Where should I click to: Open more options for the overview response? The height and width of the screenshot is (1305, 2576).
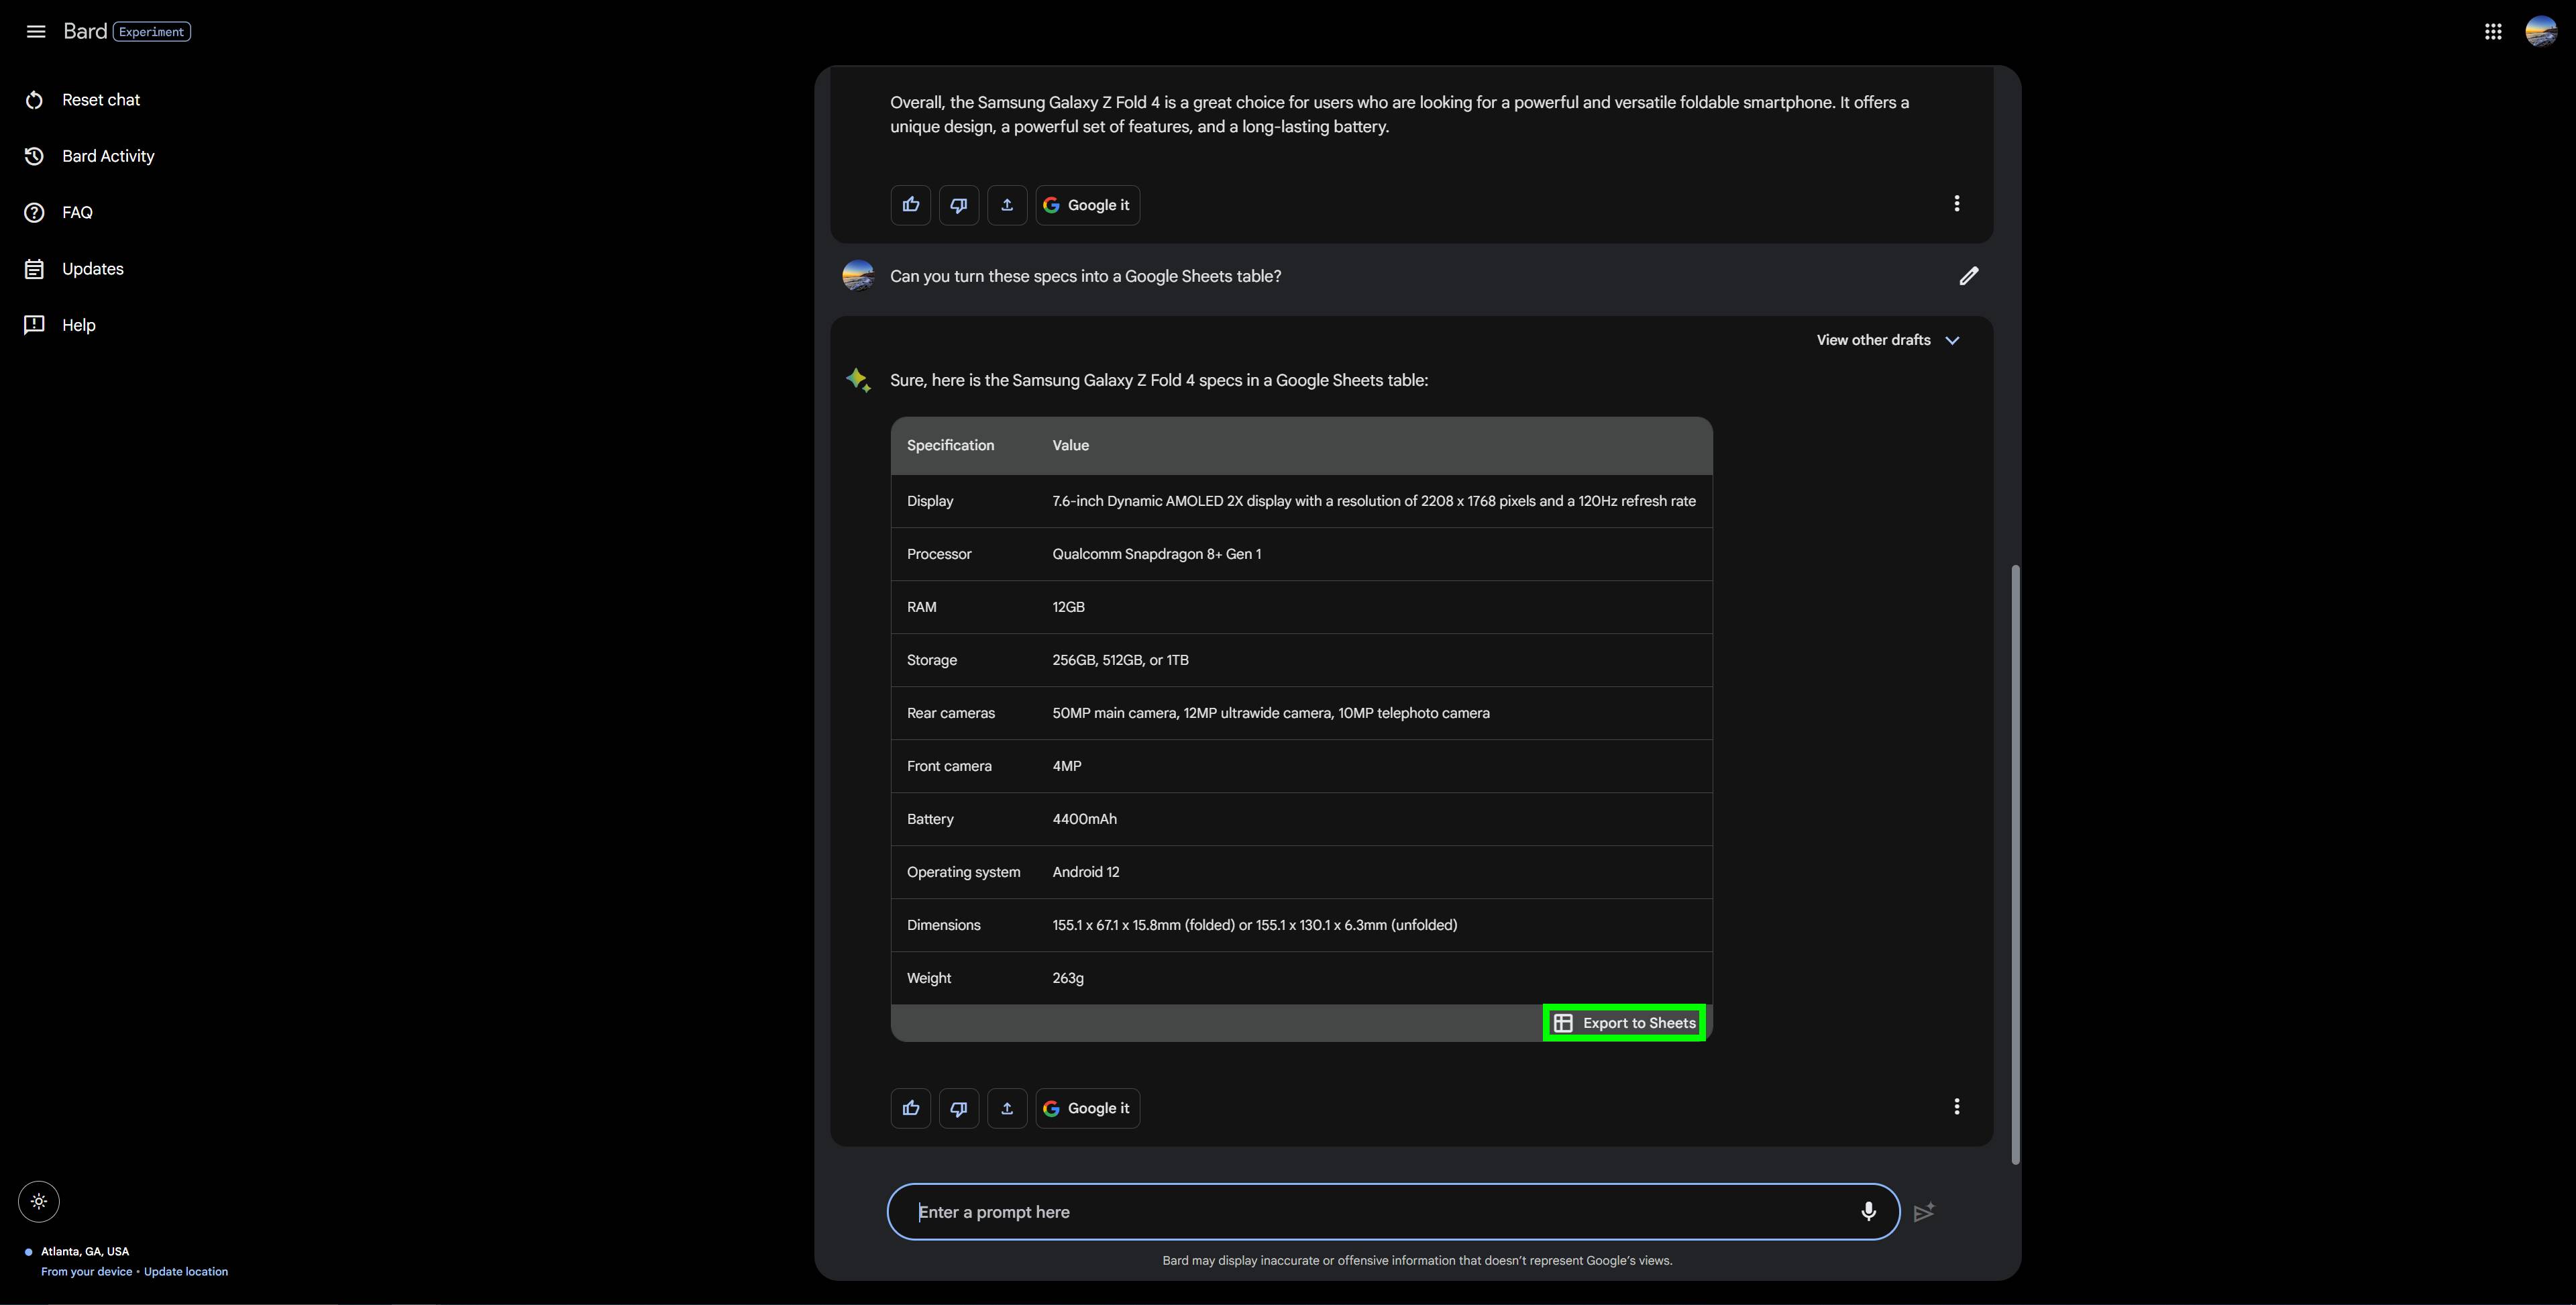(1957, 204)
